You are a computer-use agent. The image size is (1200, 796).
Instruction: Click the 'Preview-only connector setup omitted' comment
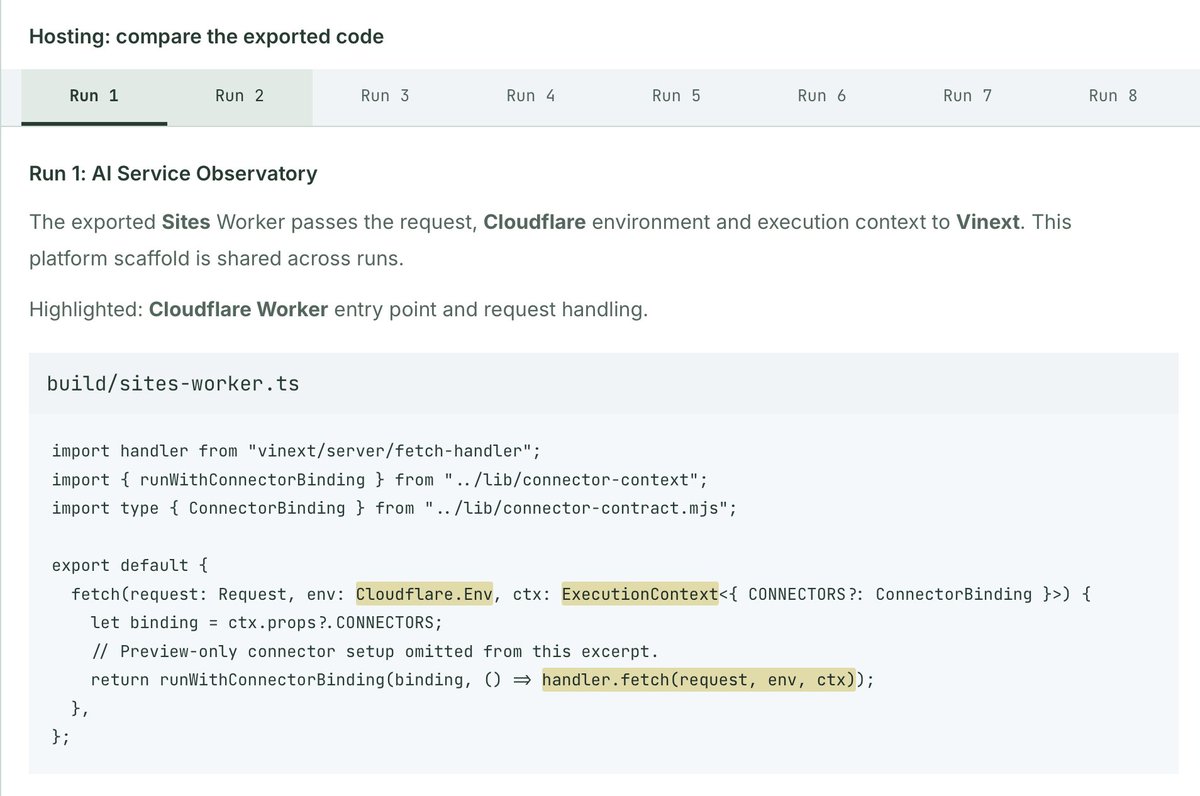click(x=375, y=651)
